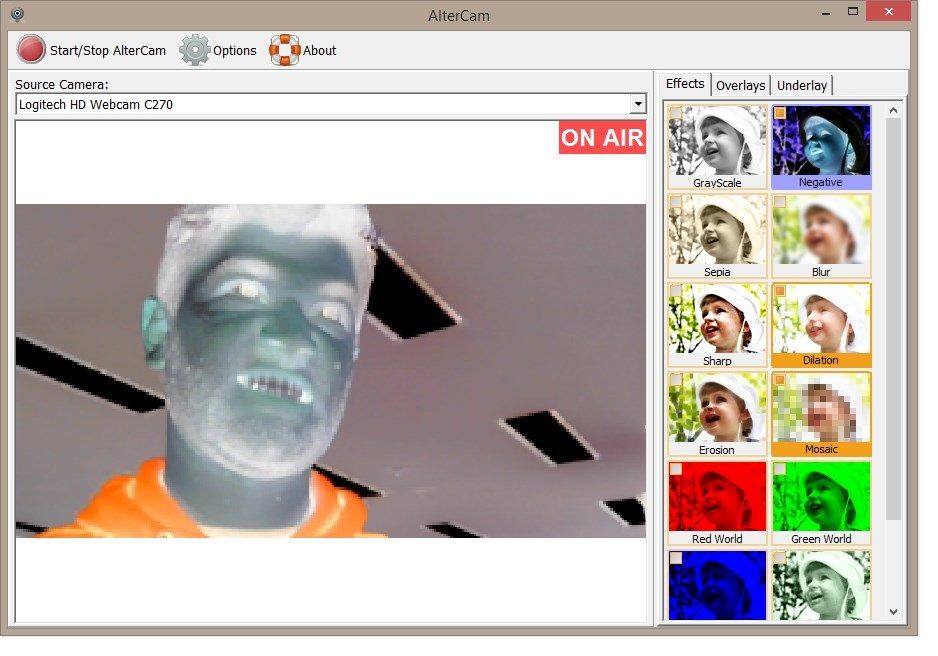Open the Source Camera dropdown arrow

click(x=638, y=104)
